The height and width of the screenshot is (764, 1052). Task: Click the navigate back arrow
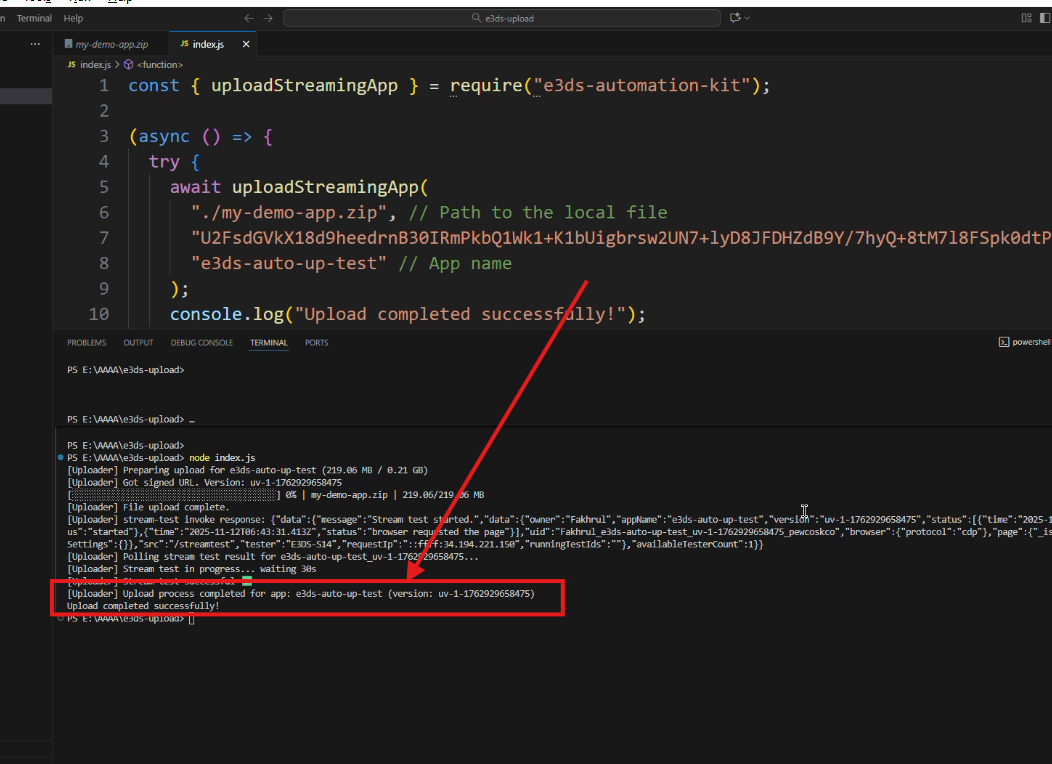click(x=249, y=18)
